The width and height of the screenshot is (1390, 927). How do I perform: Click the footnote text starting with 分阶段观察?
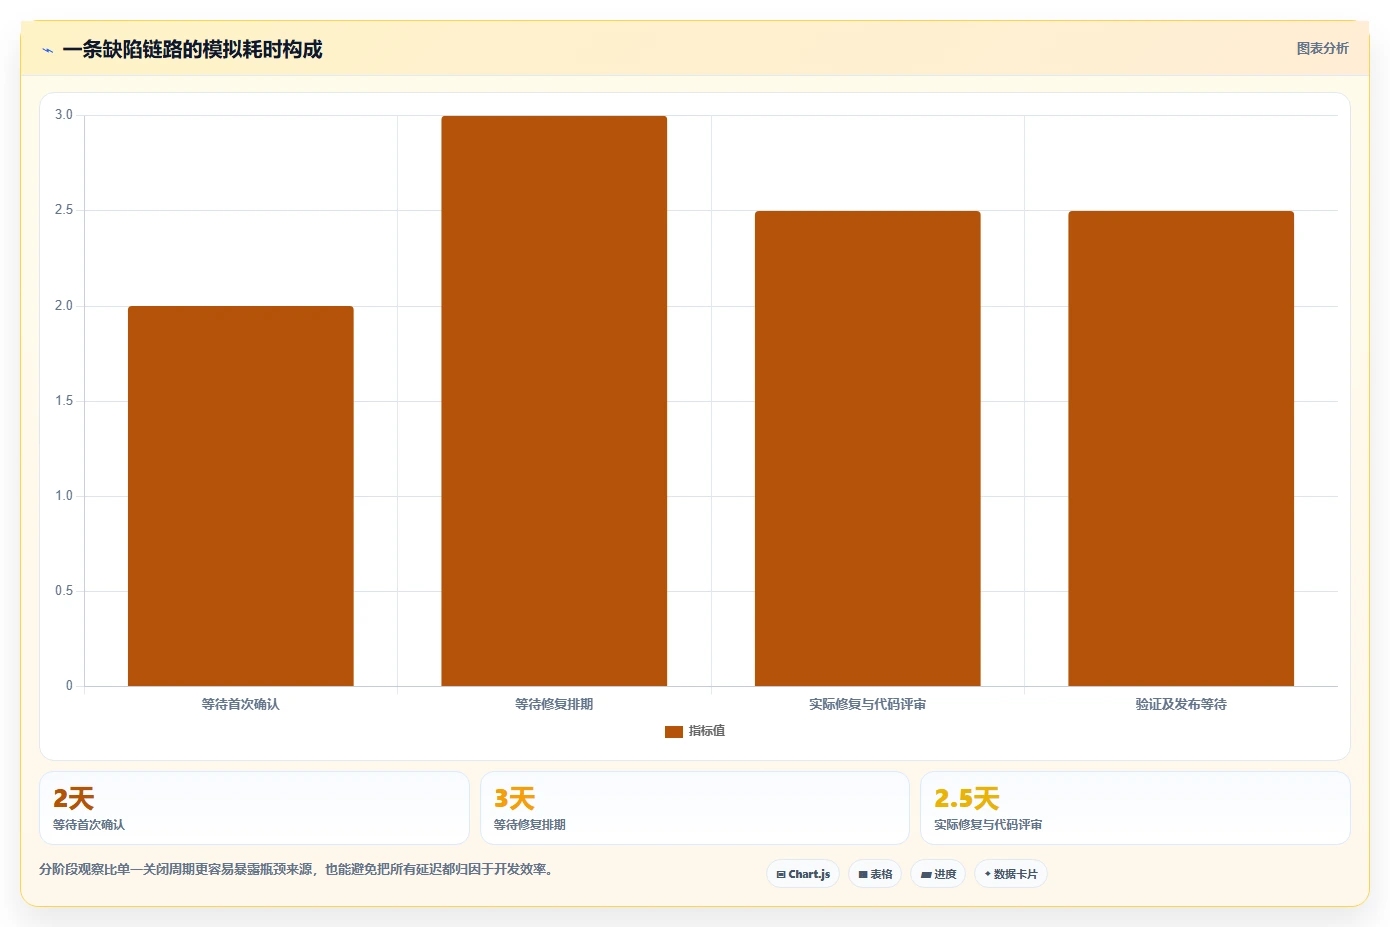[296, 869]
